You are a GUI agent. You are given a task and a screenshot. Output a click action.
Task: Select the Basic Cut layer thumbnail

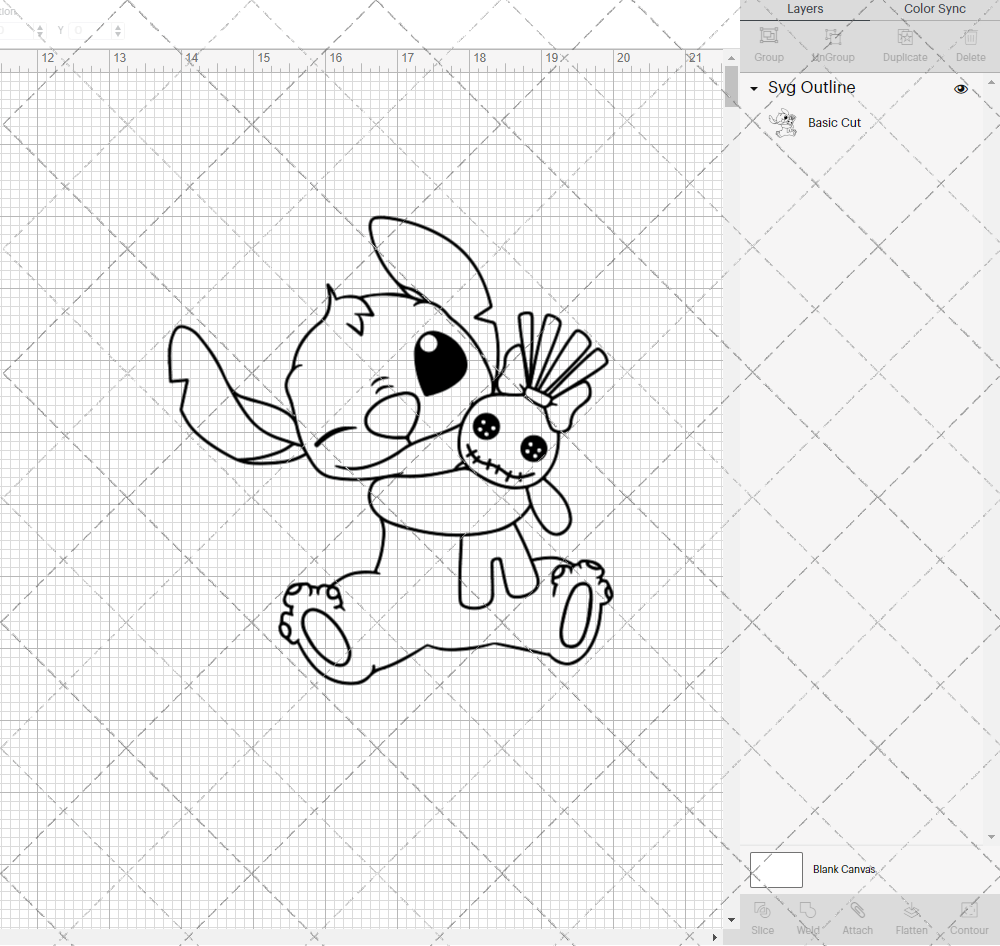pyautogui.click(x=783, y=123)
